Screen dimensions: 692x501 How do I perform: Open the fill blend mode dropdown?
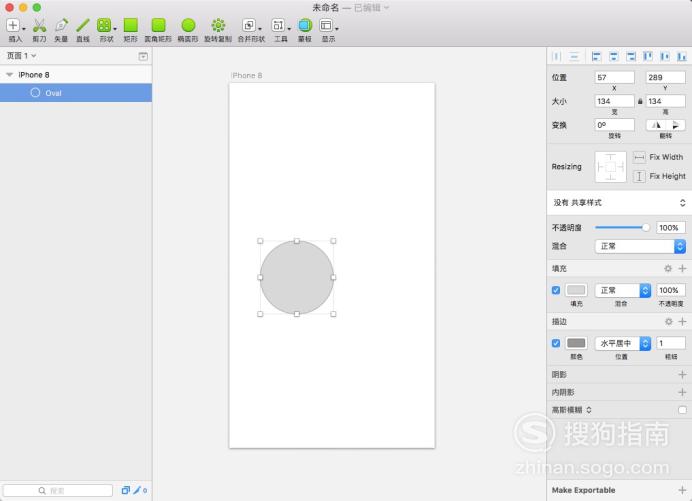(623, 290)
